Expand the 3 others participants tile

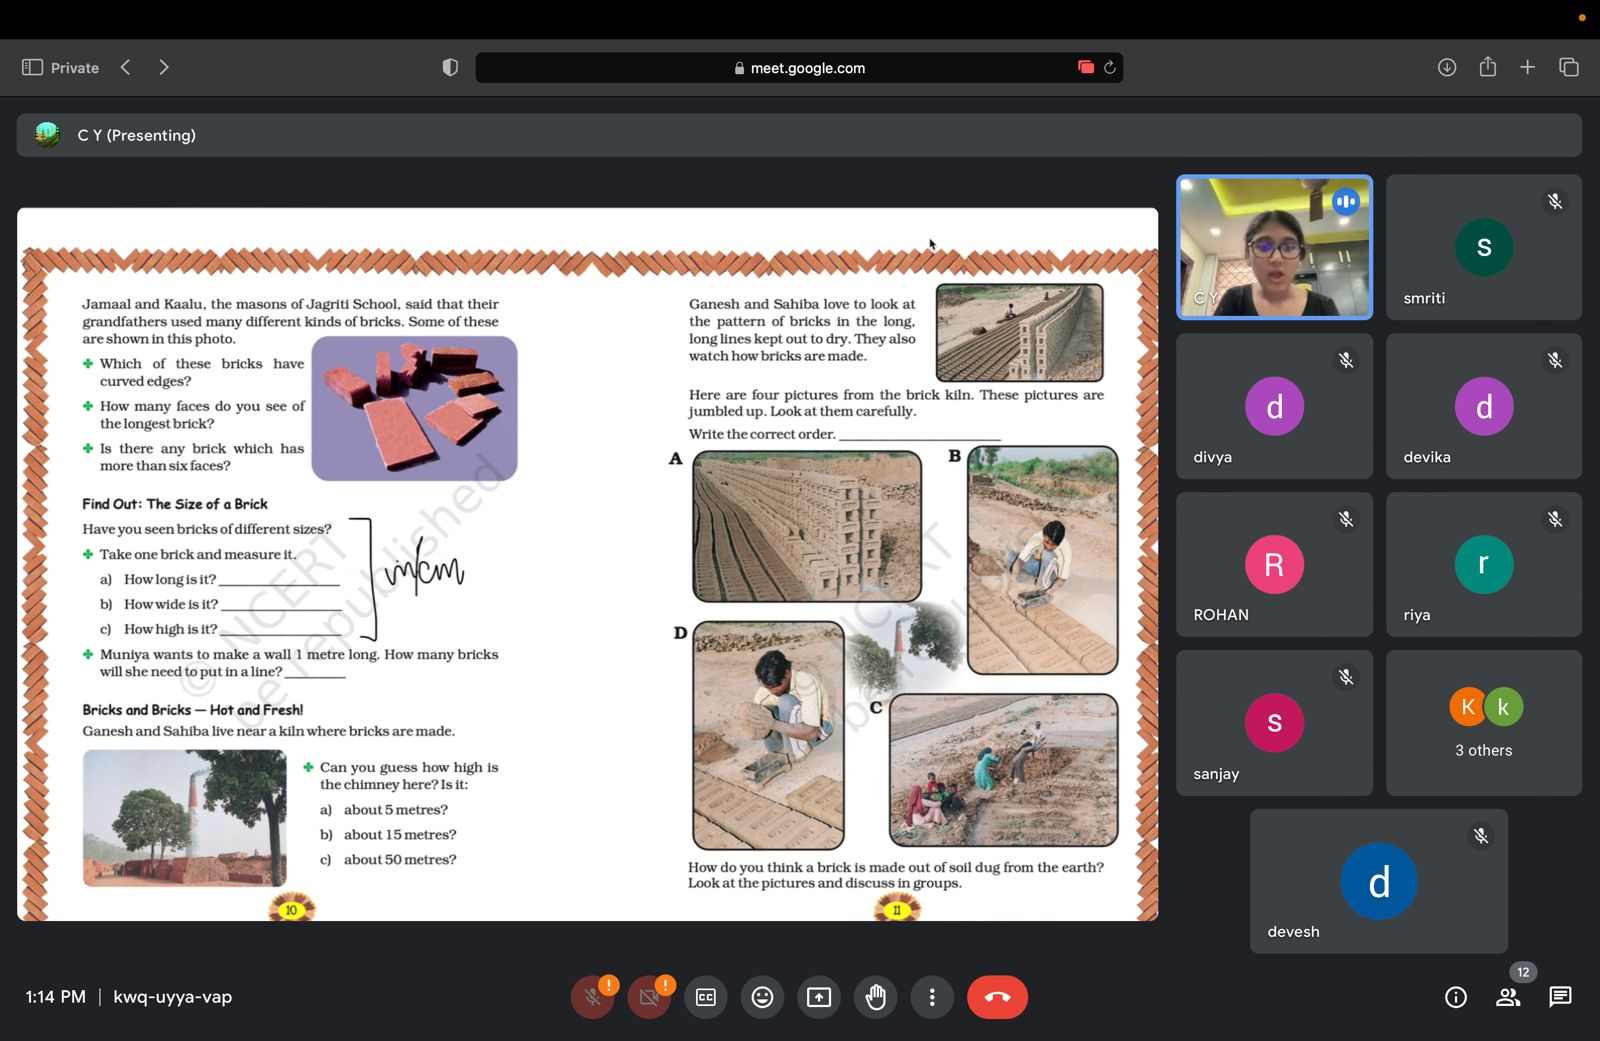(x=1484, y=723)
